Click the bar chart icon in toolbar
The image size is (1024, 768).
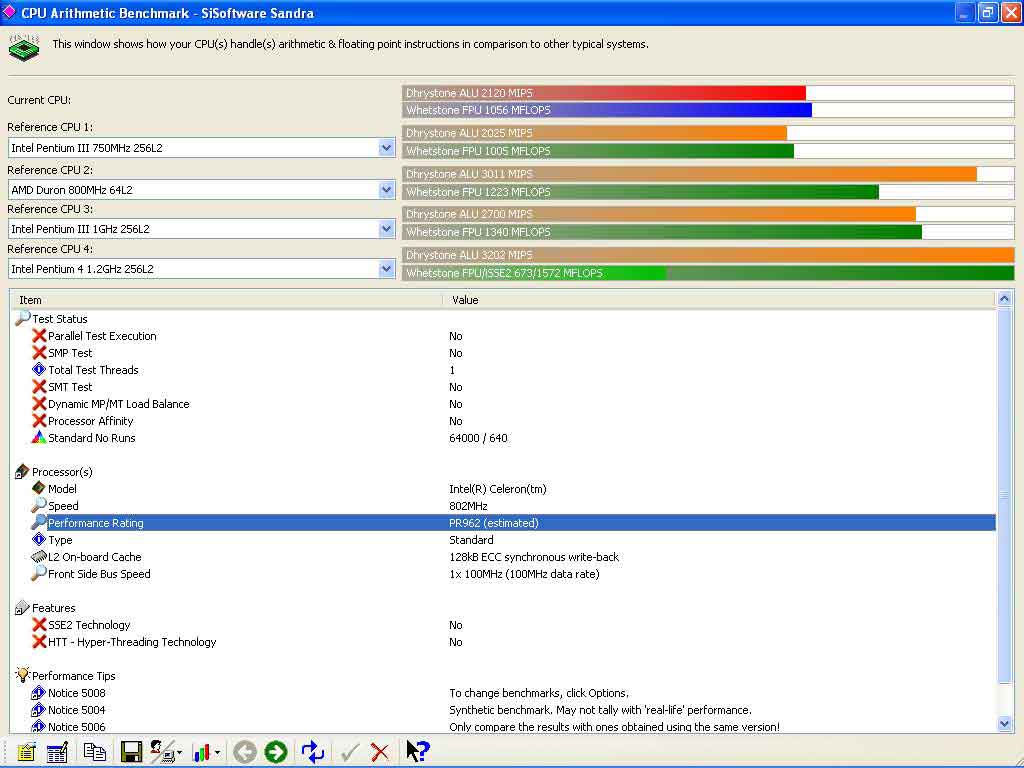204,752
